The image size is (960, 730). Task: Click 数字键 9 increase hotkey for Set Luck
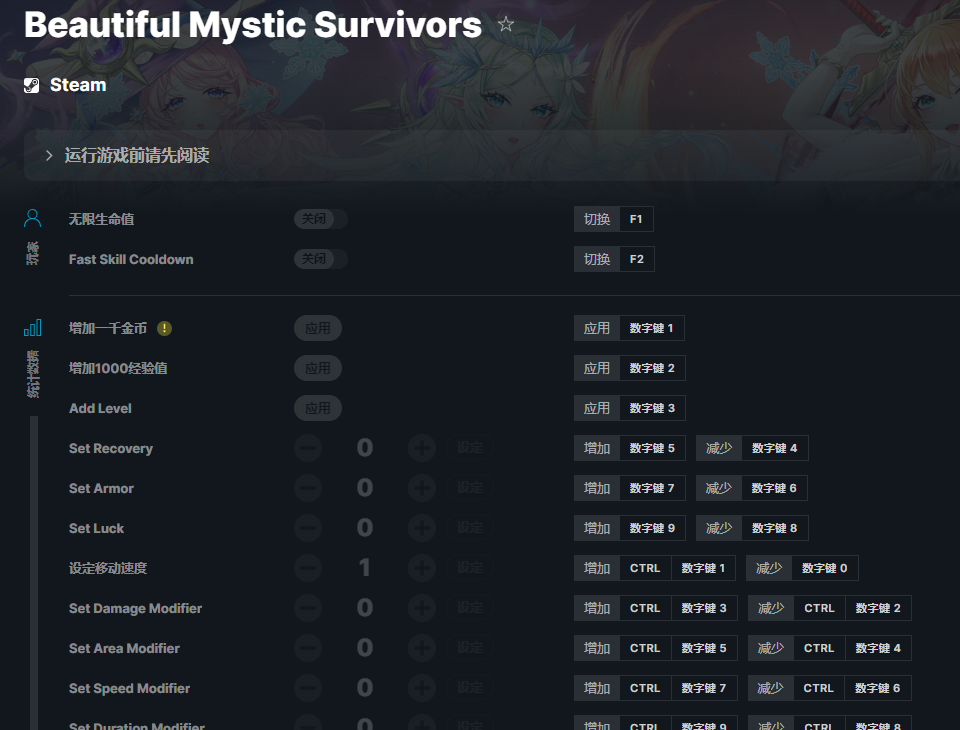652,528
